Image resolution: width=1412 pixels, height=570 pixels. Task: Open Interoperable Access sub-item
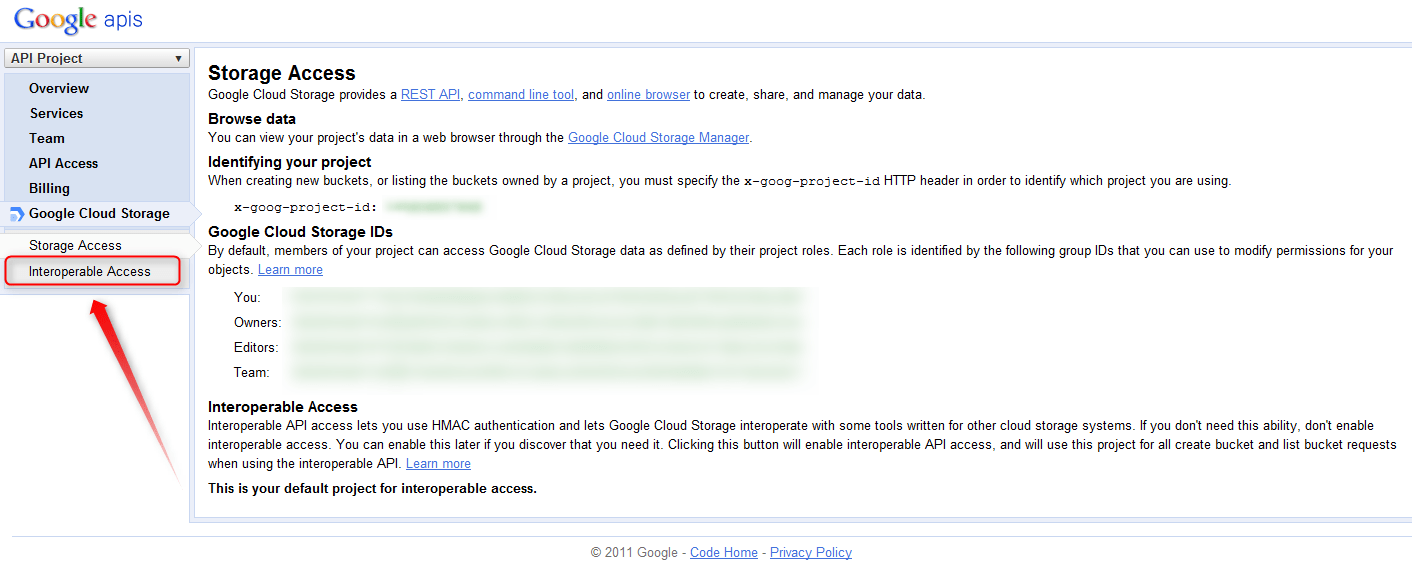click(x=90, y=271)
